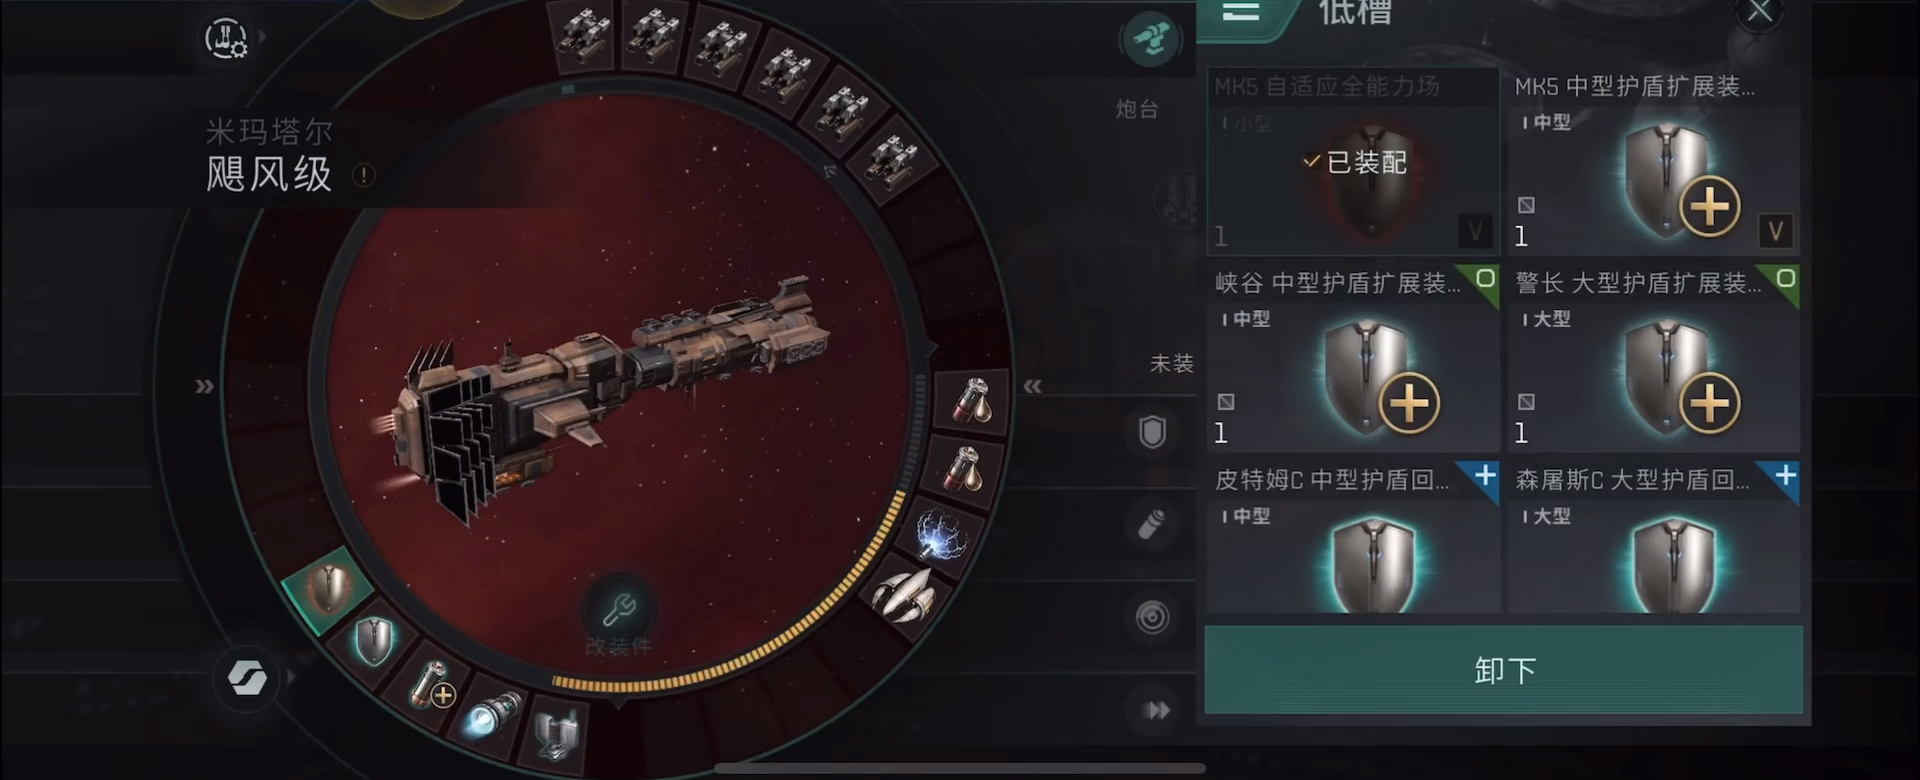Screen dimensions: 1920x780
Task: Open the ship fitting settings icon
Action: 226,38
